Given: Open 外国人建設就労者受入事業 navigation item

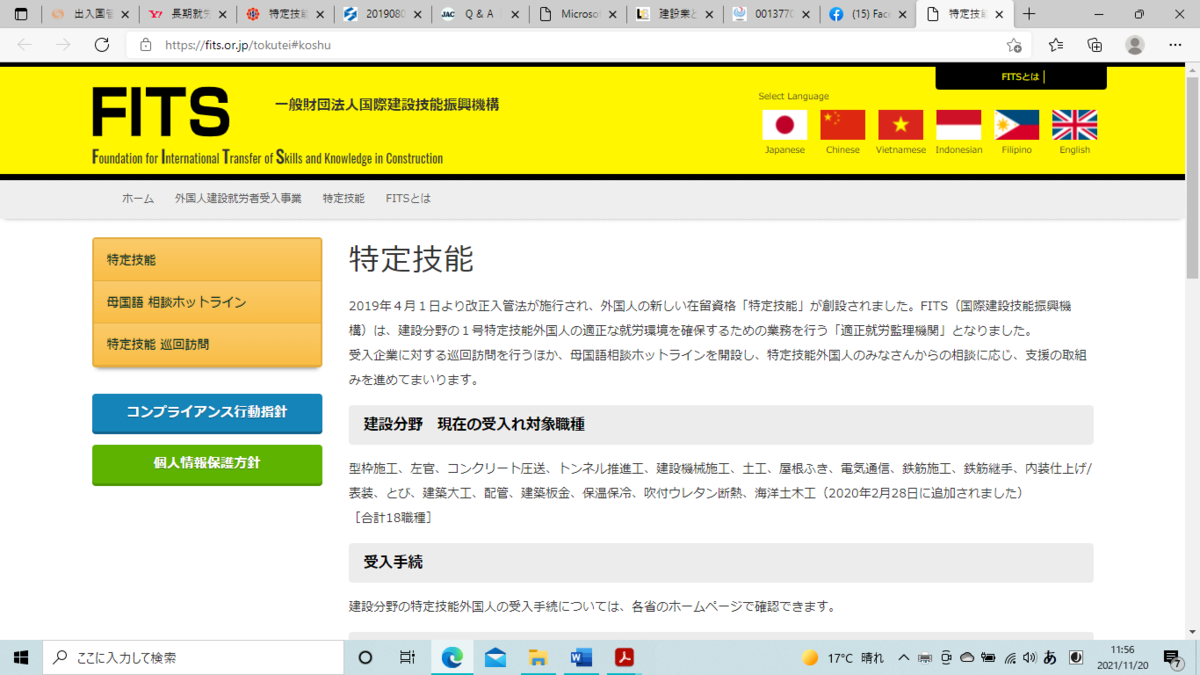Looking at the screenshot, I should point(238,199).
